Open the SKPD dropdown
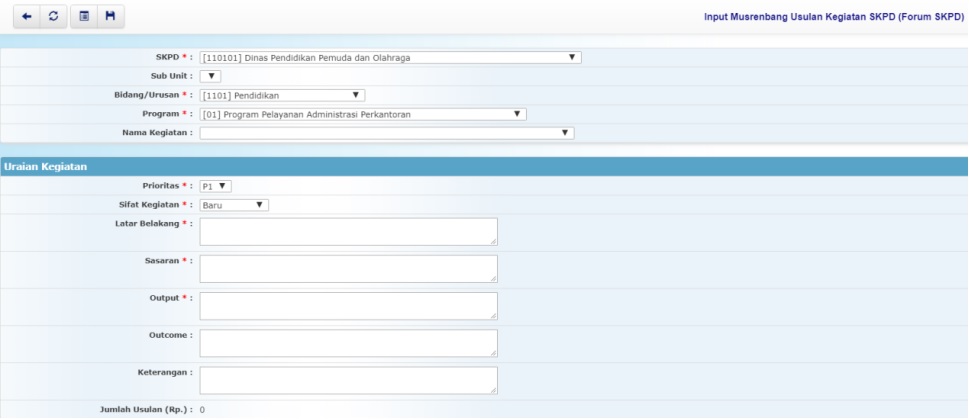This screenshot has width=969, height=419. (390, 58)
